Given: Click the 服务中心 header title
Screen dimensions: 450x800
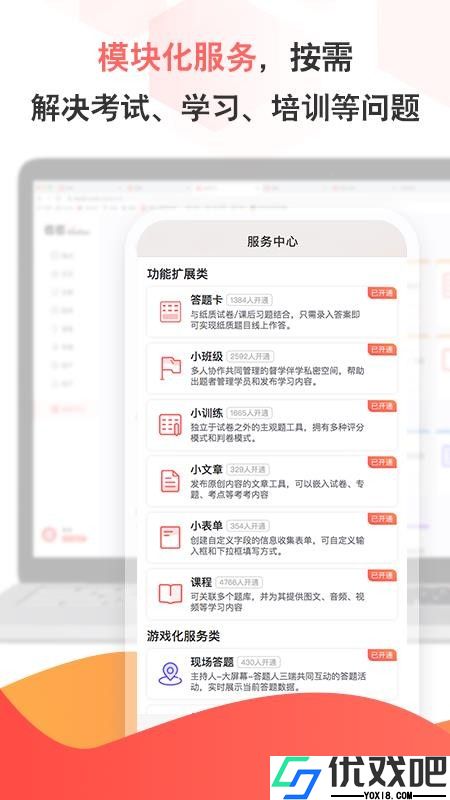Looking at the screenshot, I should click(x=272, y=241).
